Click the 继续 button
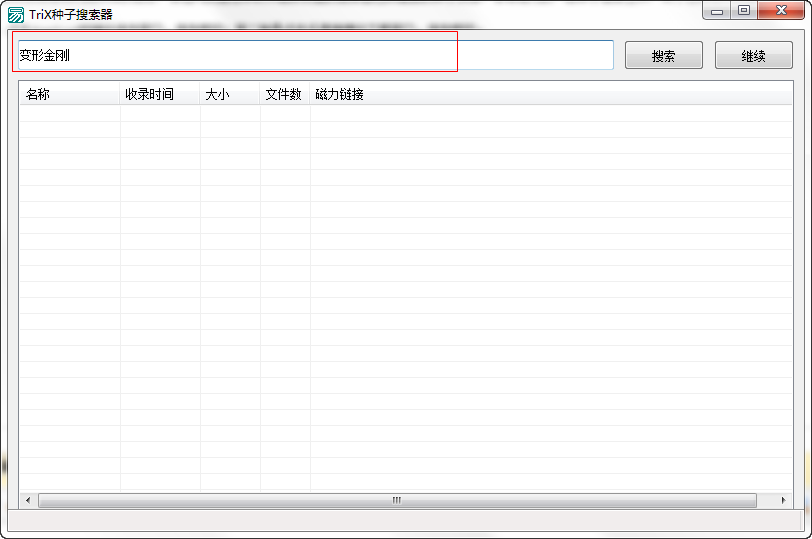 753,55
